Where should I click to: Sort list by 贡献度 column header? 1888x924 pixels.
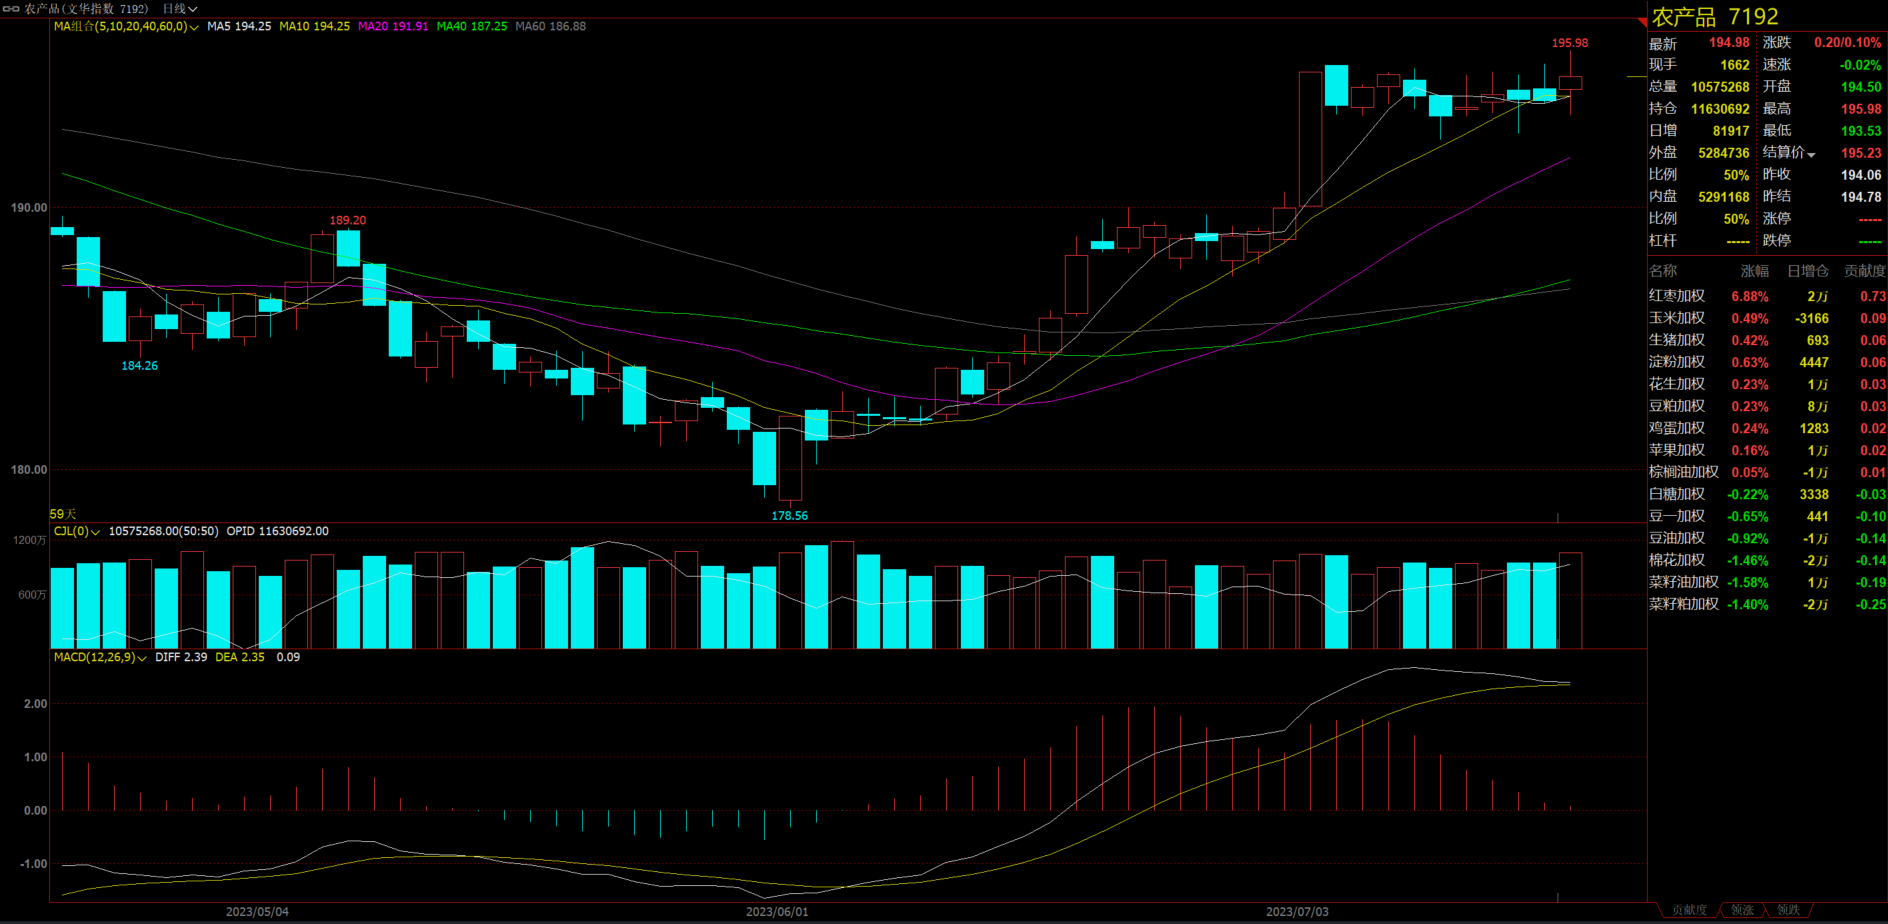(1864, 271)
